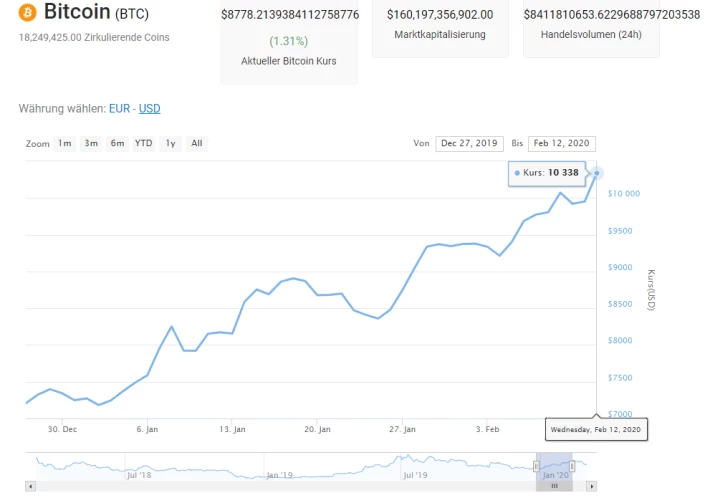Click the navigator right scroll arrow
710x498 pixels.
click(591, 487)
